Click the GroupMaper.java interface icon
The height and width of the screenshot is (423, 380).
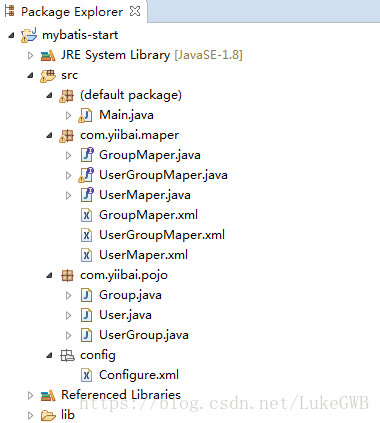pyautogui.click(x=87, y=155)
